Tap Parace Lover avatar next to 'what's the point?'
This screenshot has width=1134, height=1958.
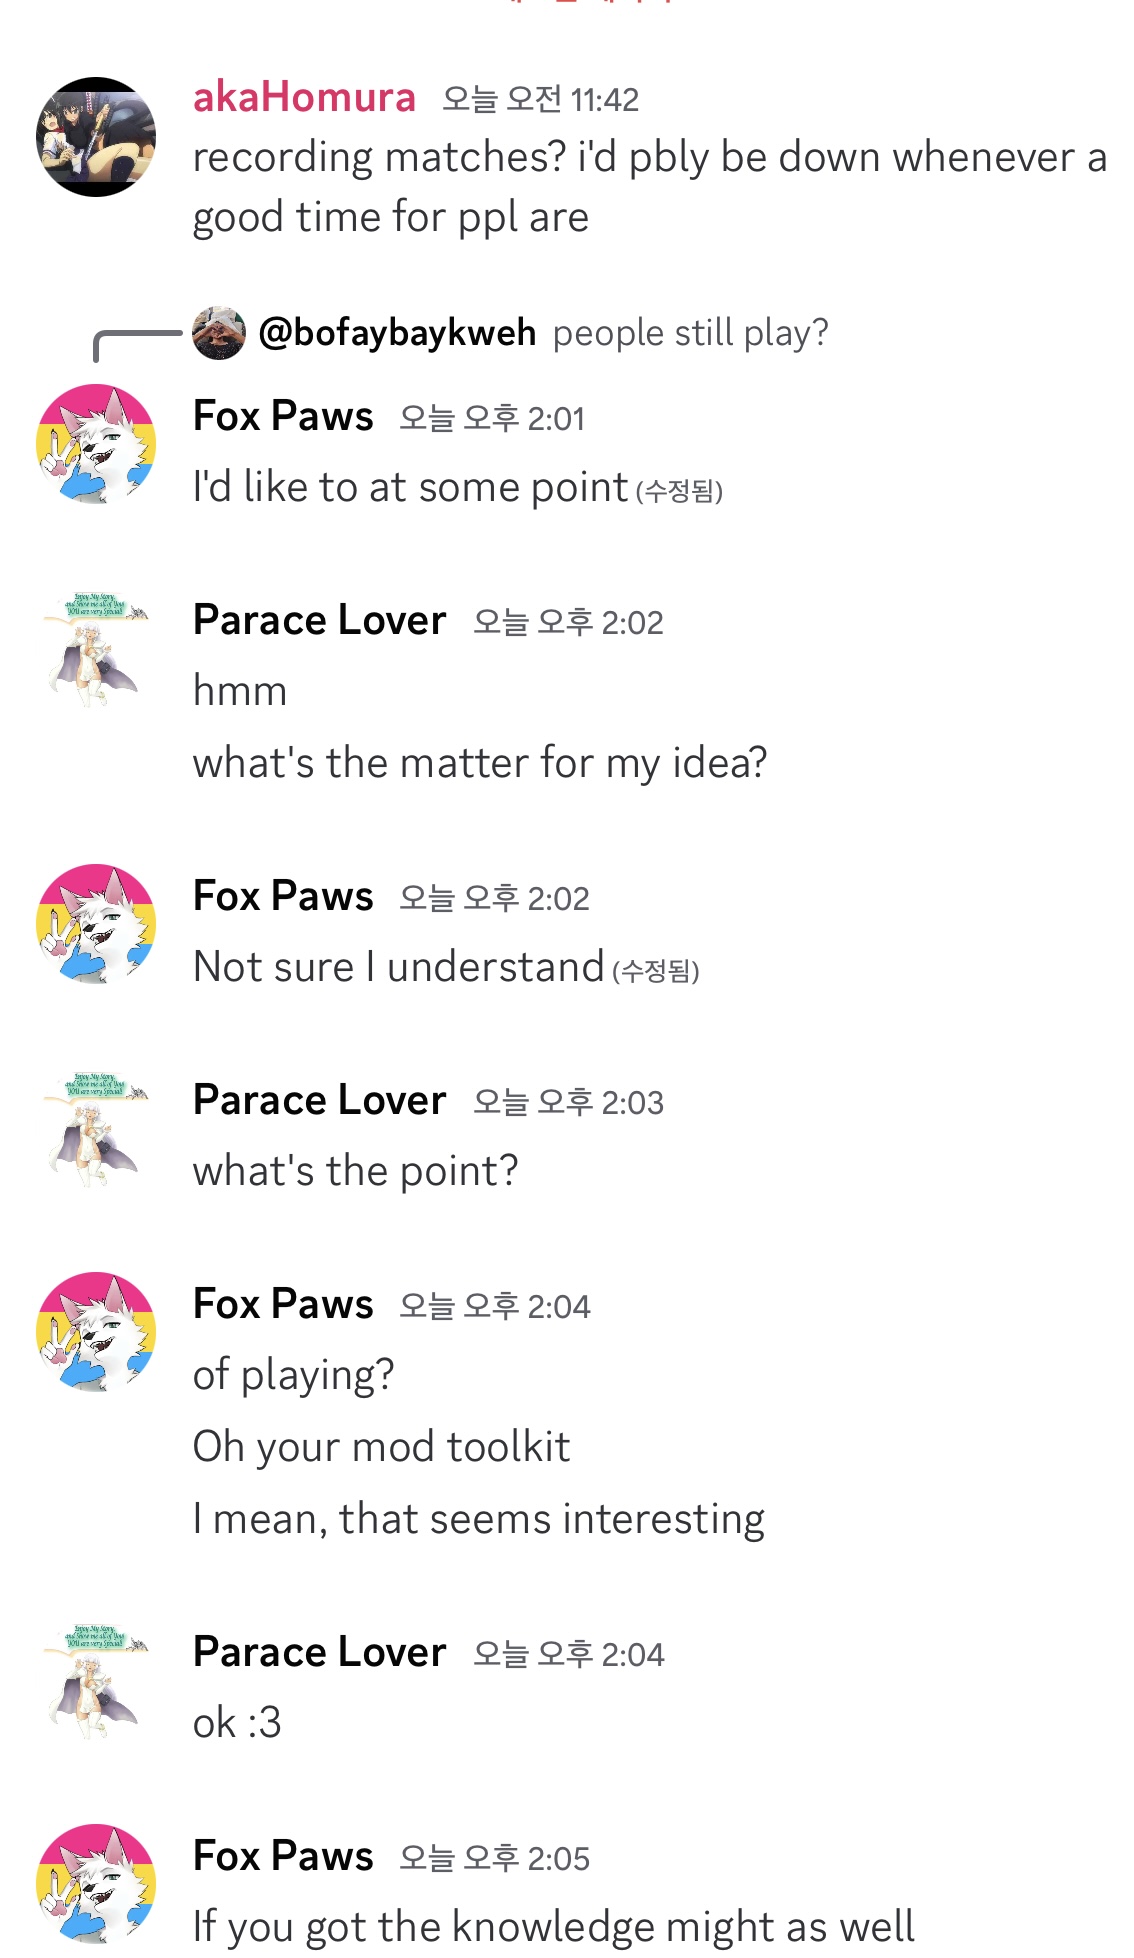96,1128
